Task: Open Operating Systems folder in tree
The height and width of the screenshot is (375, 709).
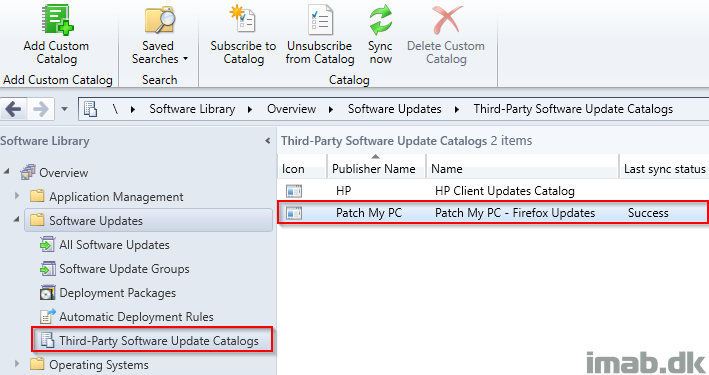Action: tap(99, 365)
